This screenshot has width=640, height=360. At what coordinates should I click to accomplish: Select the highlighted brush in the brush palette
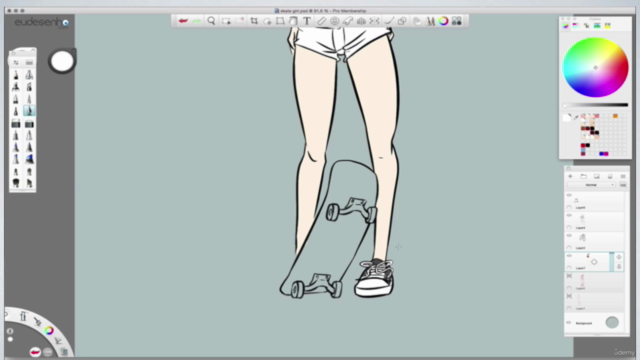pyautogui.click(x=29, y=111)
